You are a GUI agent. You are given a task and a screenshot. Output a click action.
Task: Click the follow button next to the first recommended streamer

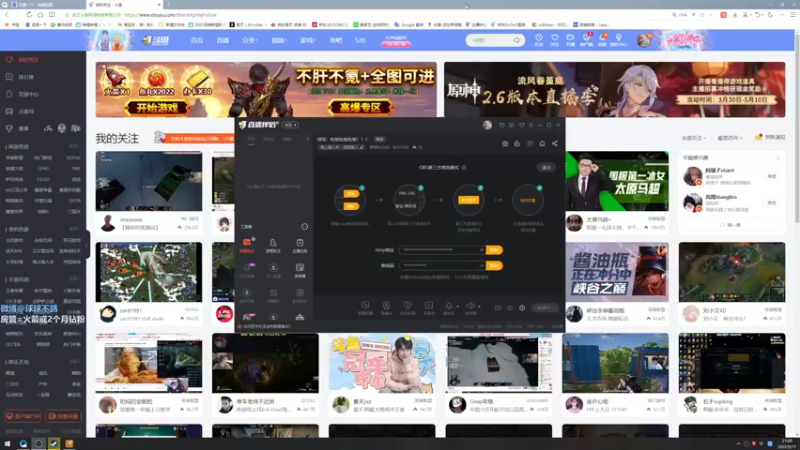(771, 176)
